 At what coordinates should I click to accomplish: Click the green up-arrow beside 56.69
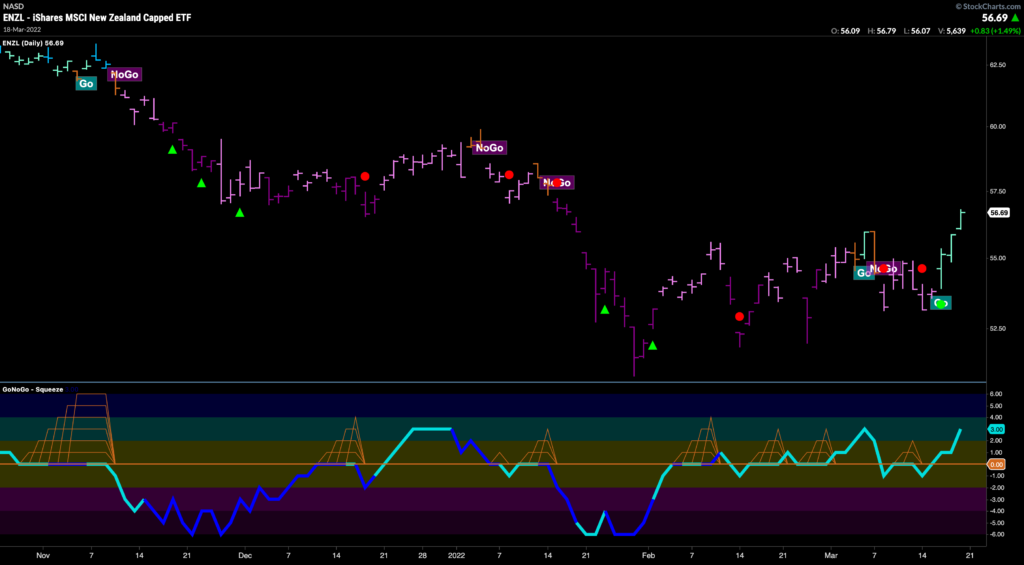tap(1016, 18)
